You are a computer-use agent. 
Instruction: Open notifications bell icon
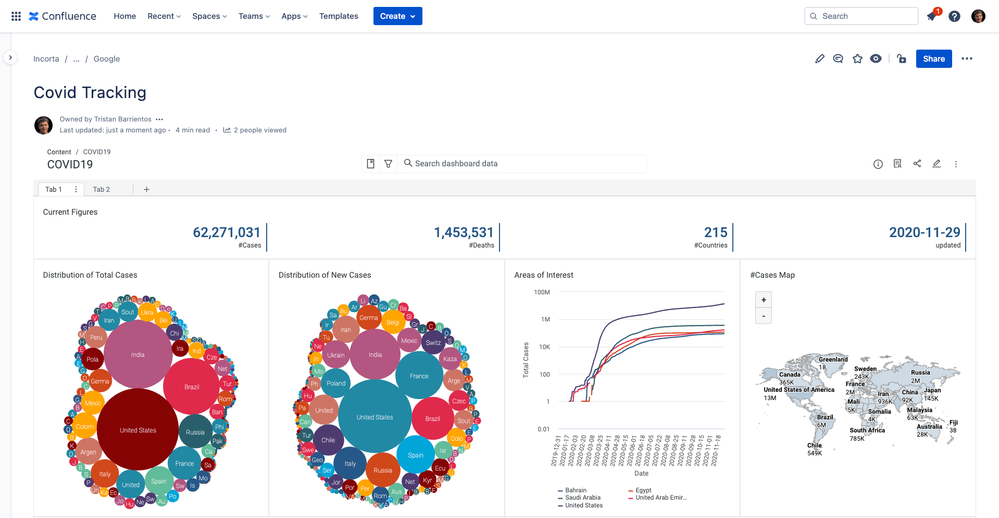click(931, 16)
